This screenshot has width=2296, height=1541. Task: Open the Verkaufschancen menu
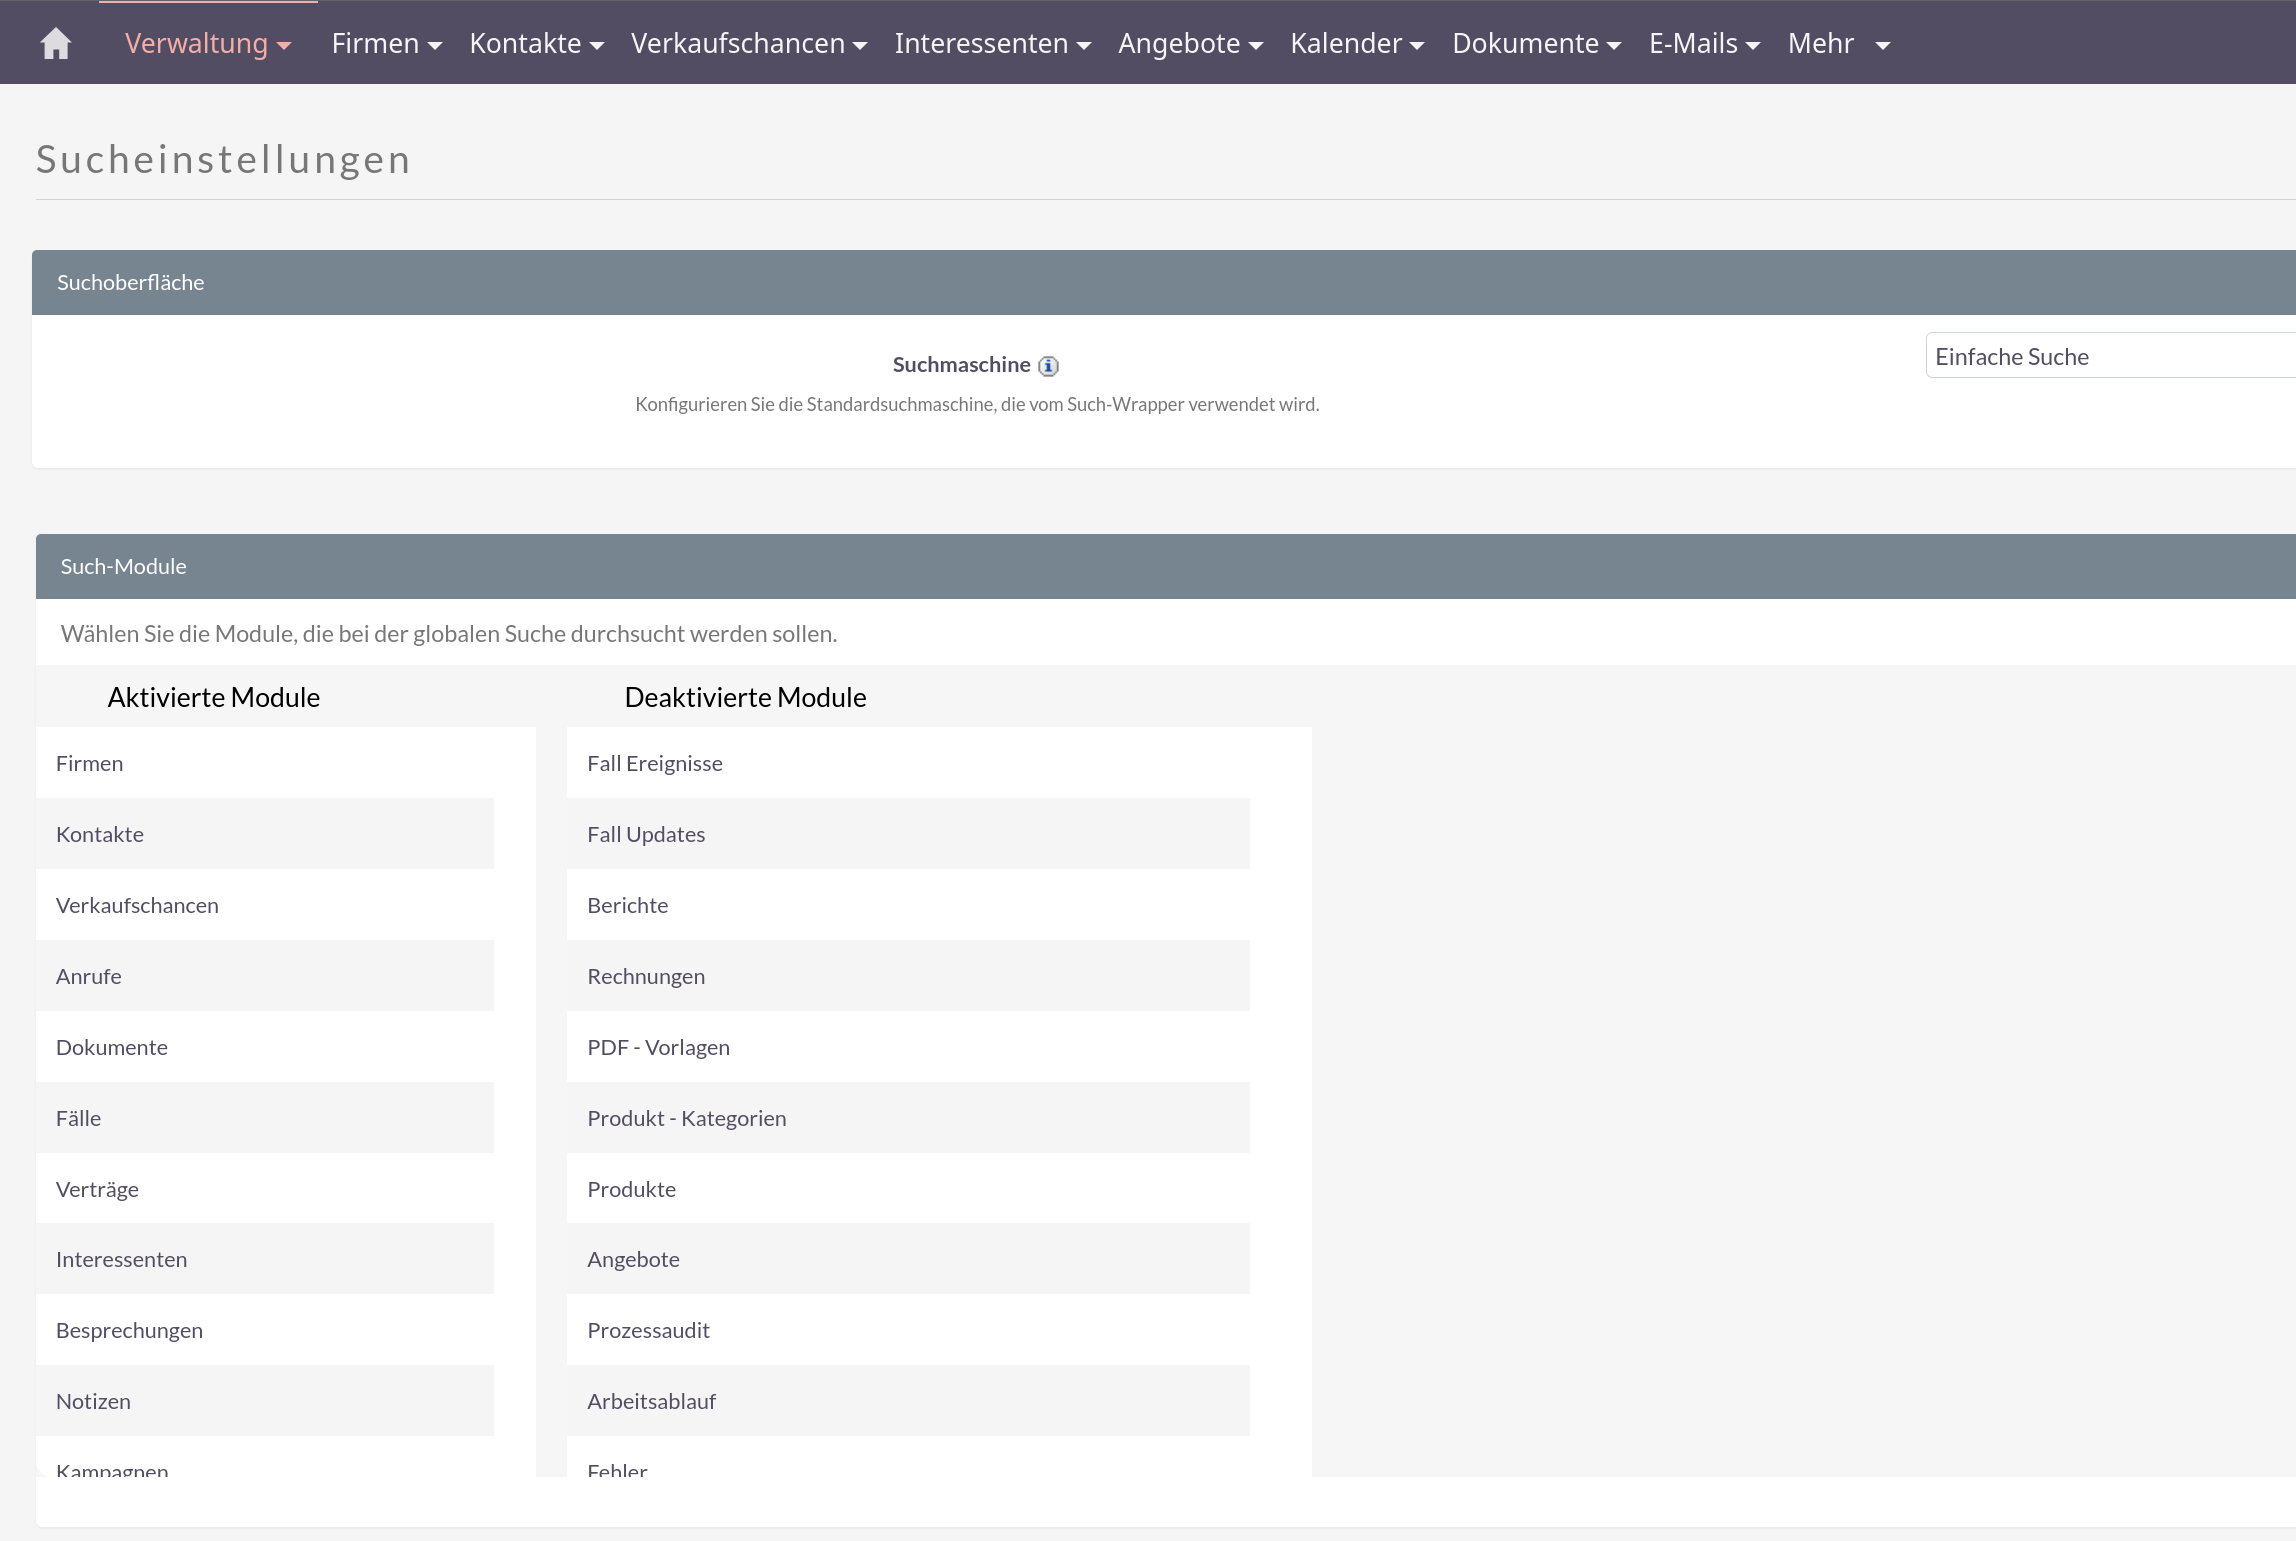(748, 44)
